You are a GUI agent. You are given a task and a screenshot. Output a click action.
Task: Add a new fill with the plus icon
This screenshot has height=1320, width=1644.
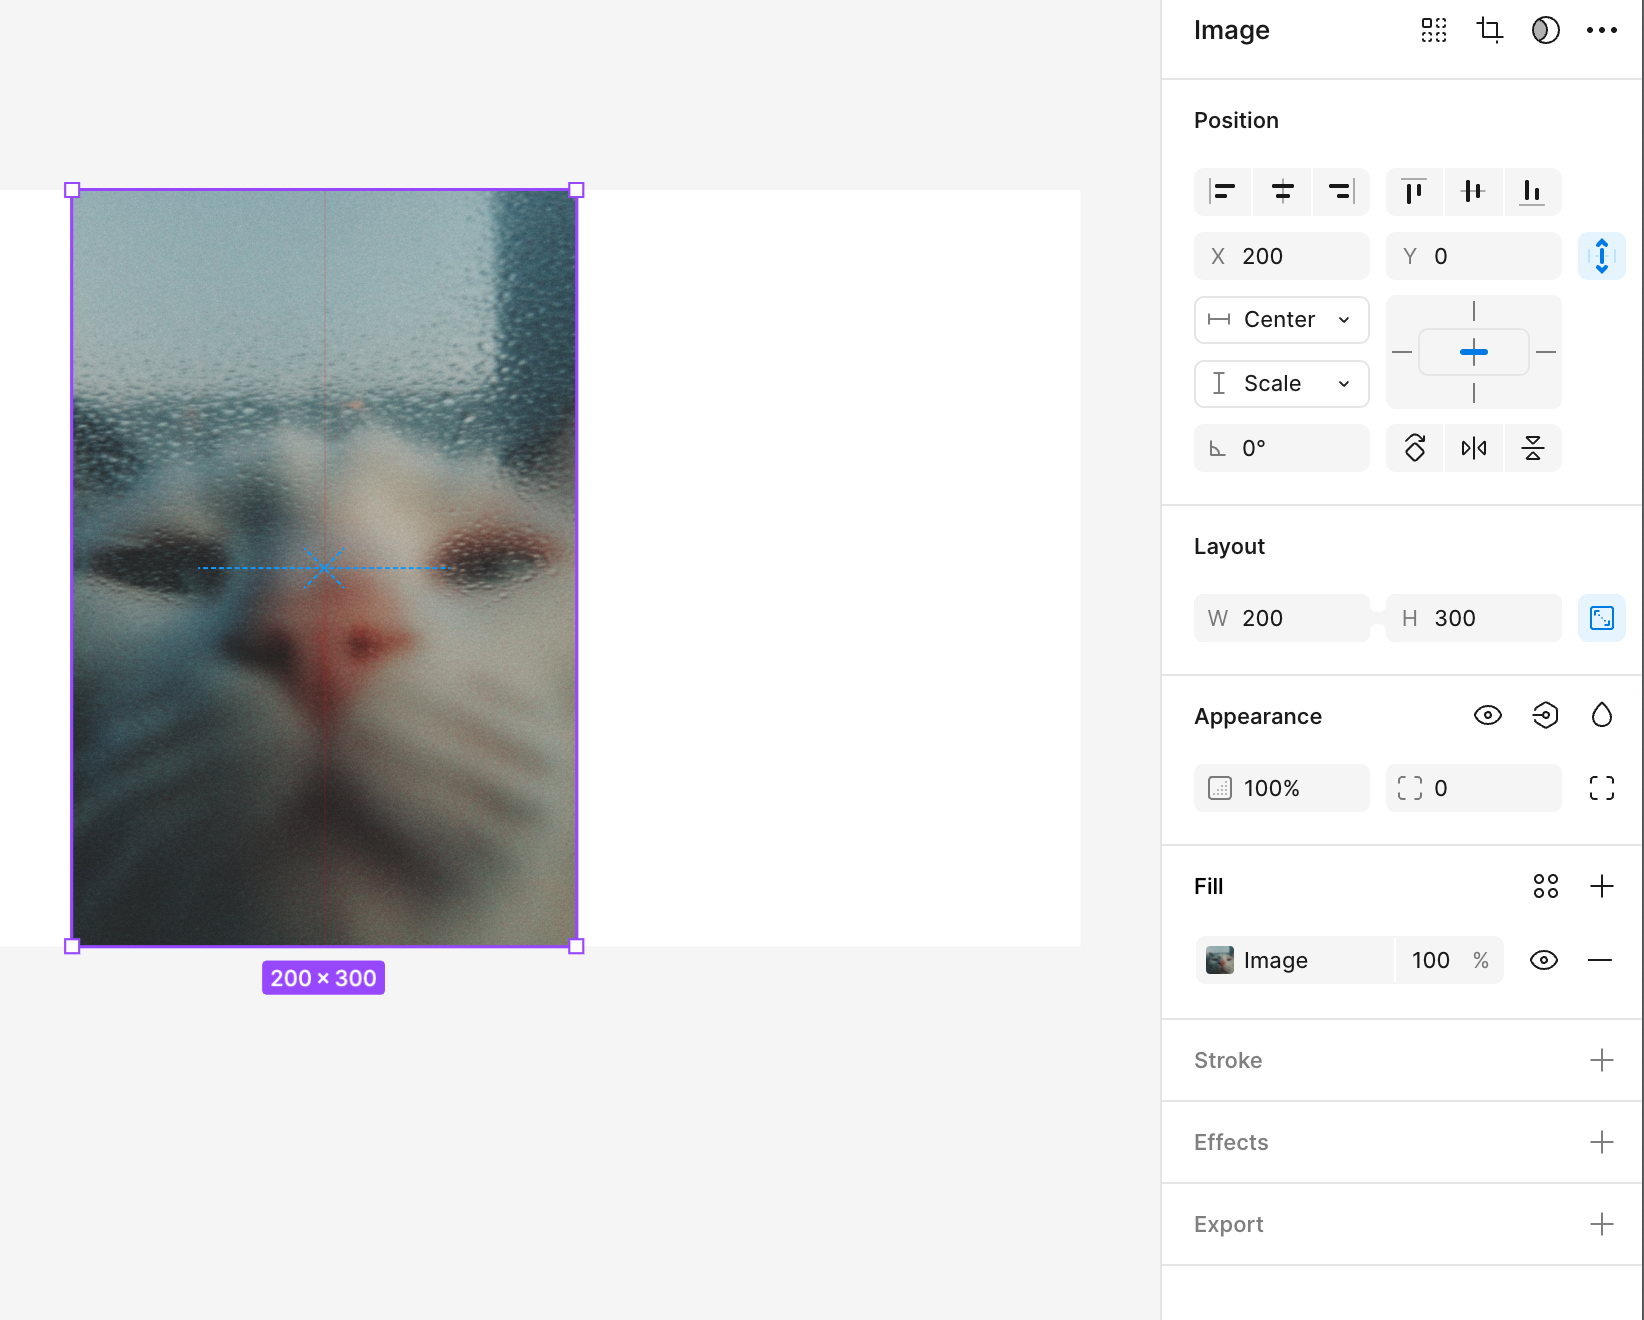(1602, 886)
